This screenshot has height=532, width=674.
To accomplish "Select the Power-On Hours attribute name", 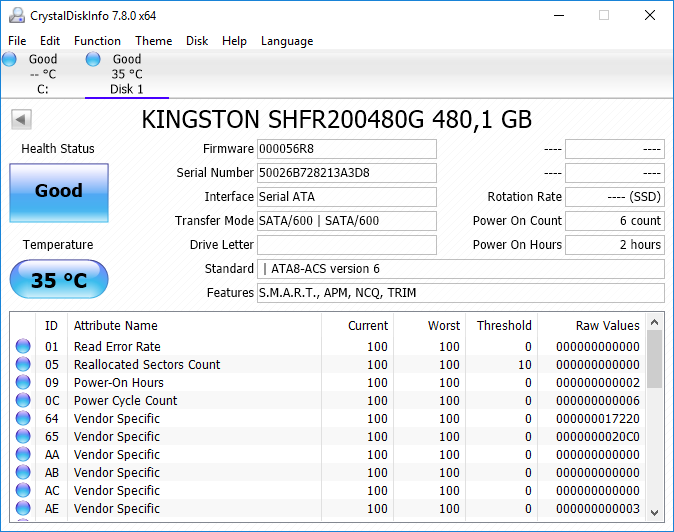I will [119, 382].
